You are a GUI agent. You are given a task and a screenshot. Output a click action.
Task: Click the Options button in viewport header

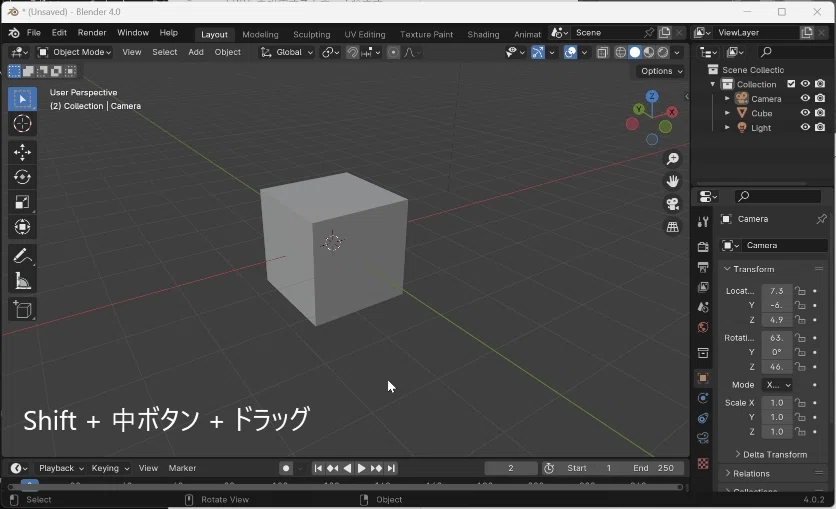[x=661, y=71]
